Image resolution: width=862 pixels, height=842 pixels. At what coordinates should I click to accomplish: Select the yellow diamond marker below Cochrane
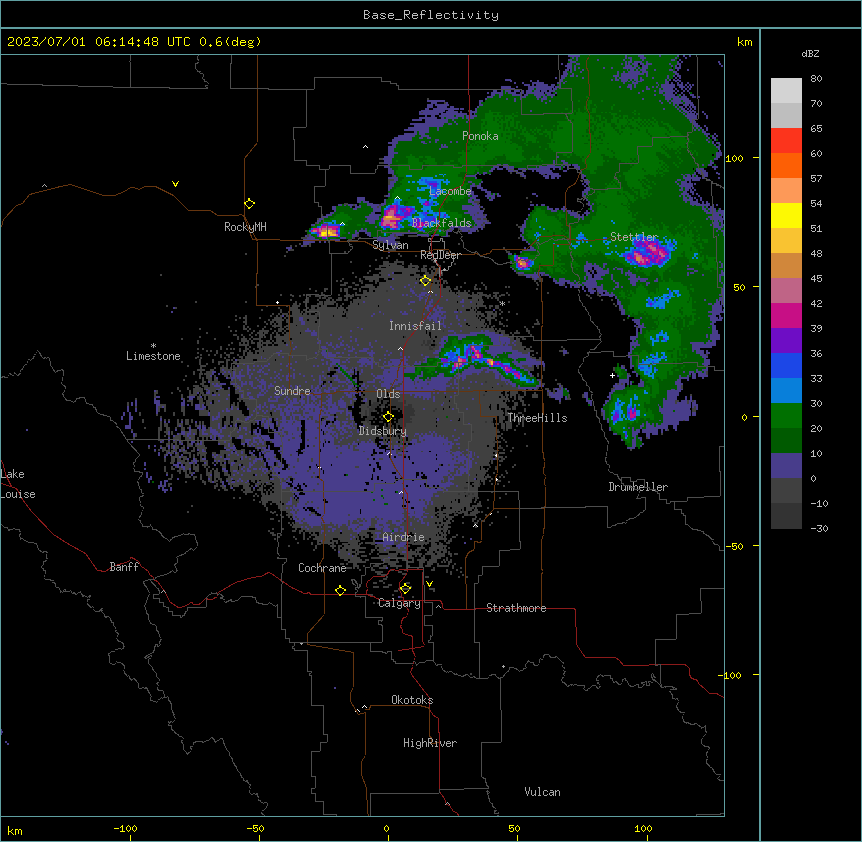click(340, 590)
